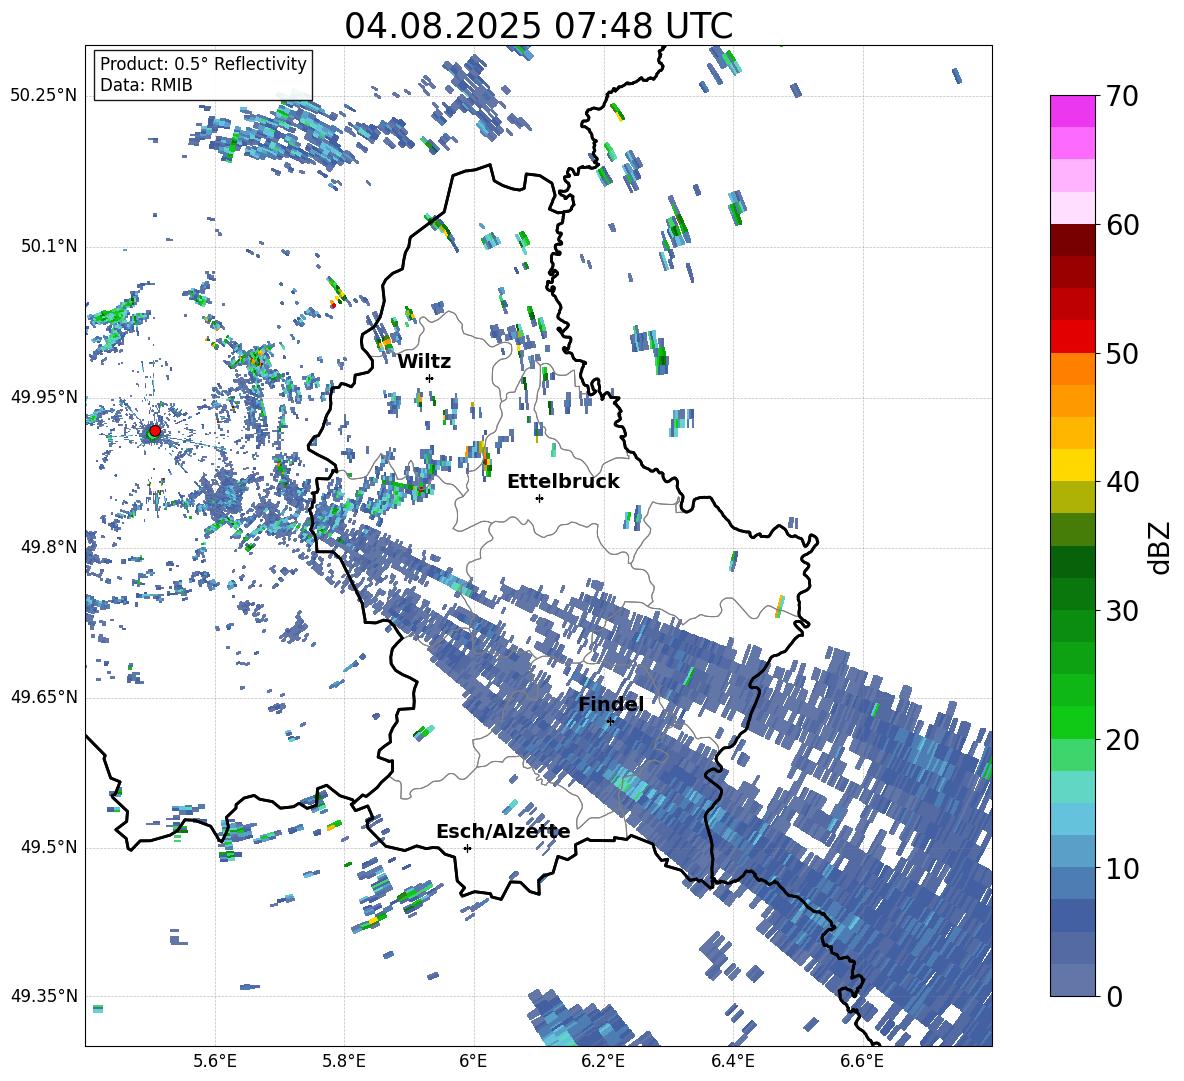Image resolution: width=1184 pixels, height=1081 pixels.
Task: Click the 50 tick on colorbar
Action: pos(1121,354)
